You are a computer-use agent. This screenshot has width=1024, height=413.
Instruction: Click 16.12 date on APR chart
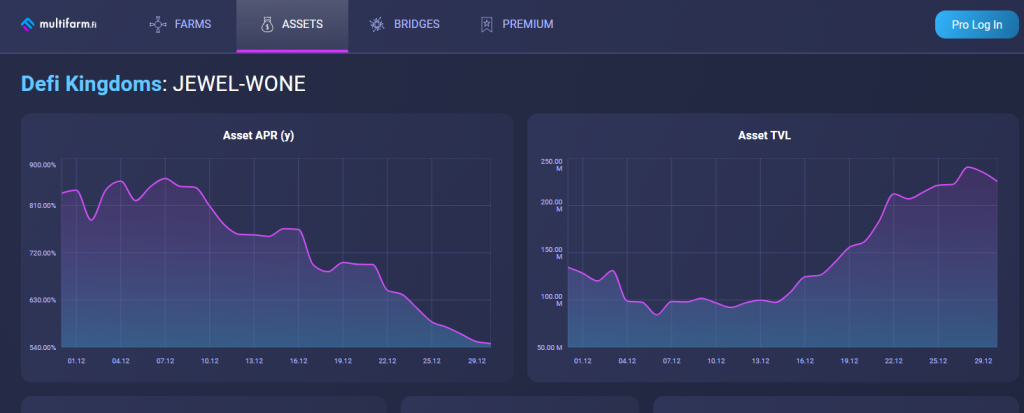tap(298, 361)
